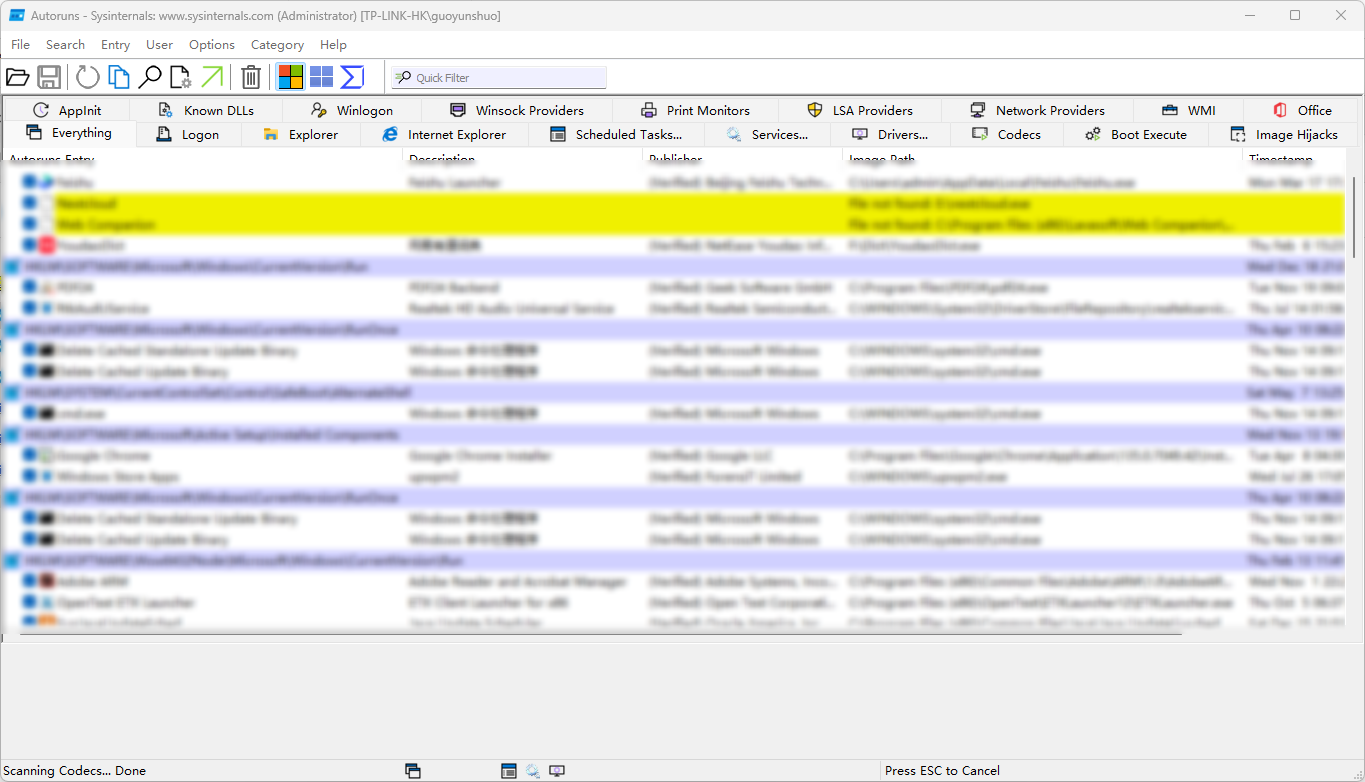Screen dimensions: 1365x782
Task: Toggle the Google Chrome entry checkbox
Action: pyautogui.click(x=30, y=455)
